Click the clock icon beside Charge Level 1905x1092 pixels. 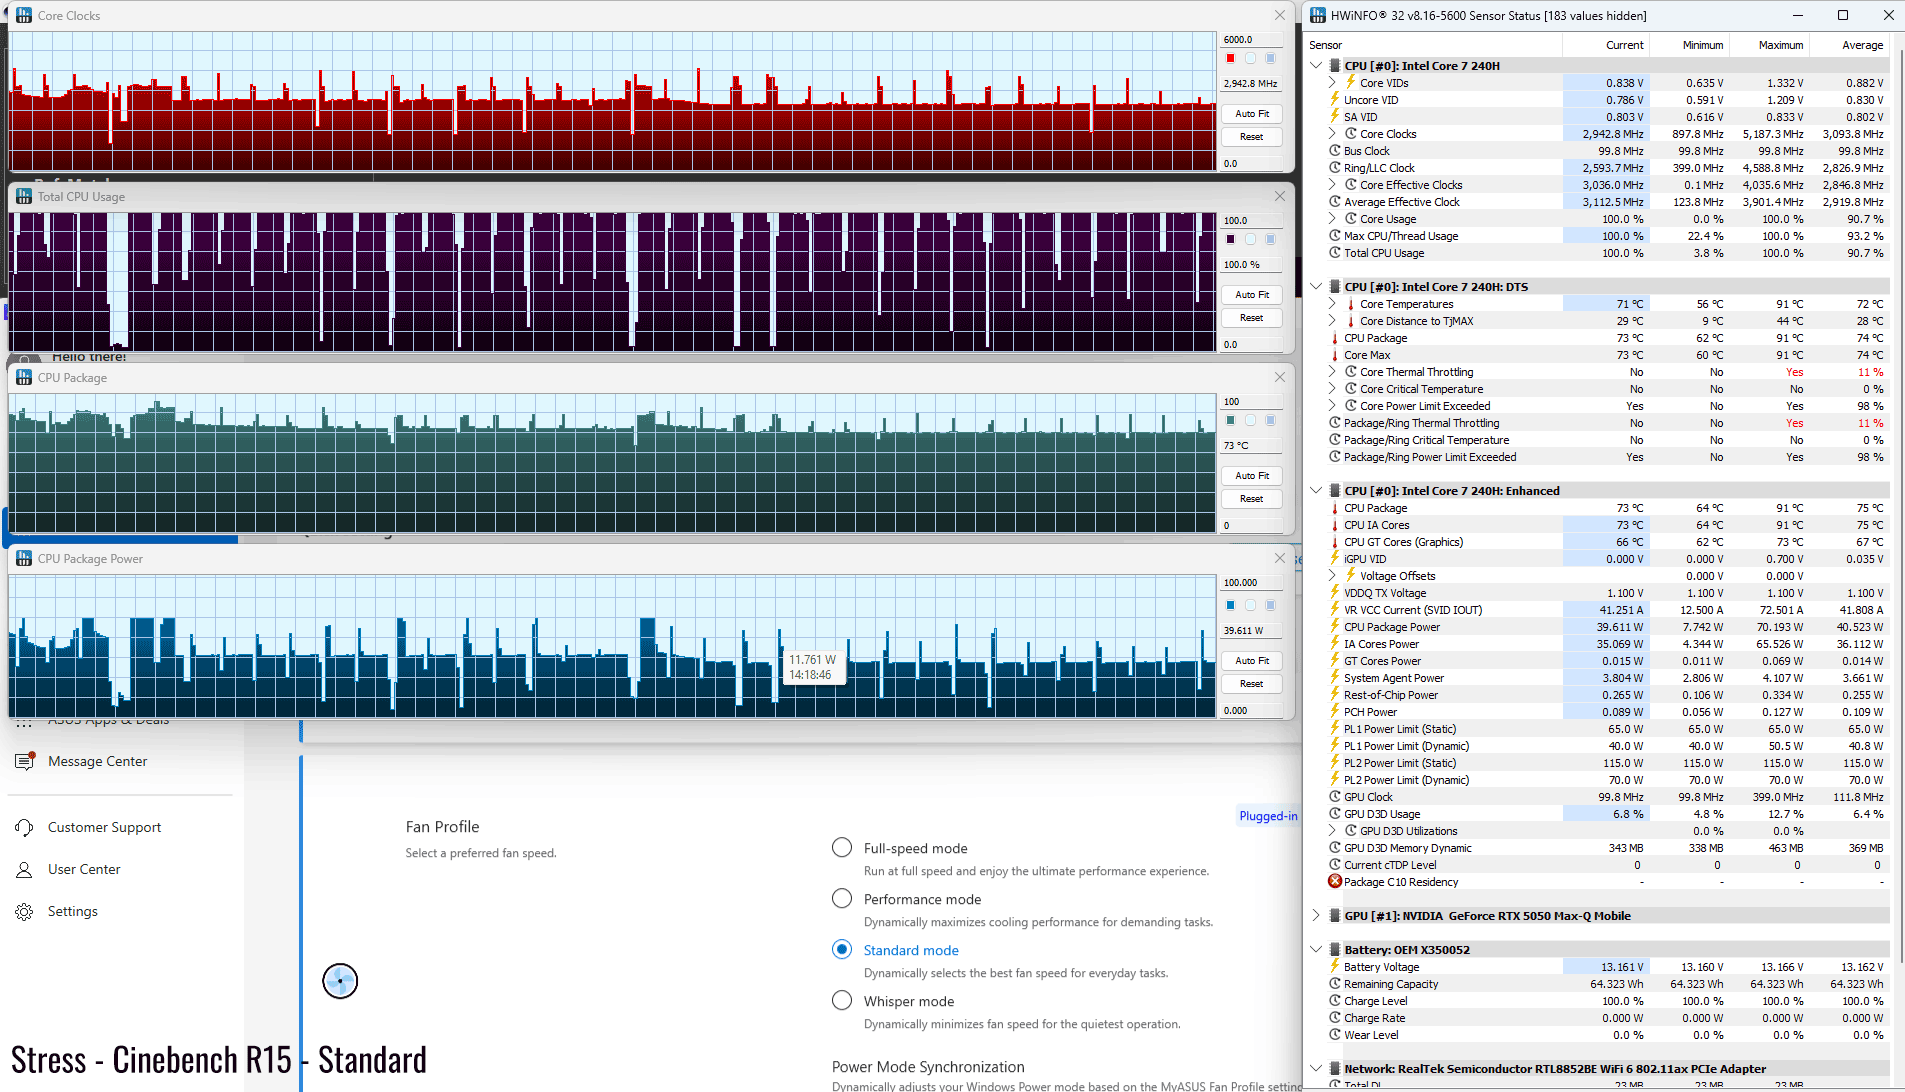pos(1334,1000)
